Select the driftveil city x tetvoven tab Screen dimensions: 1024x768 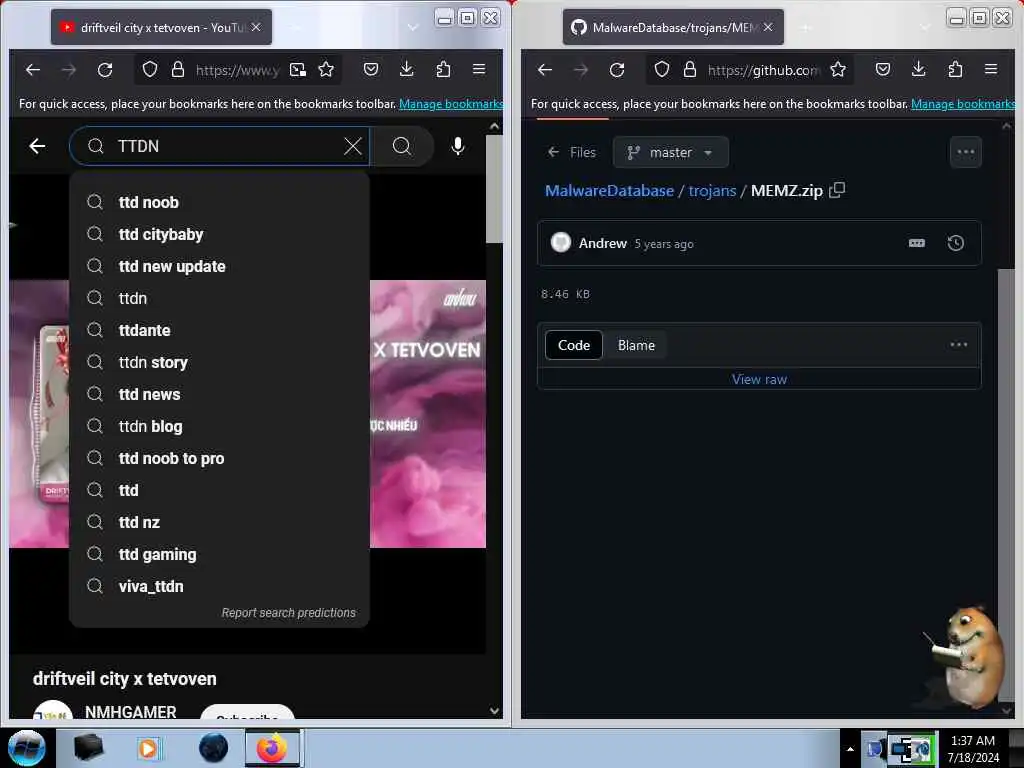point(161,27)
